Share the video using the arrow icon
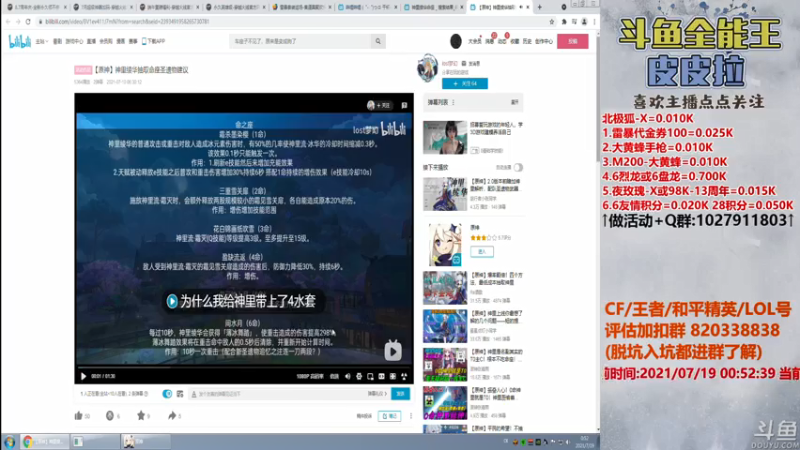This screenshot has width=800, height=450. [x=172, y=416]
